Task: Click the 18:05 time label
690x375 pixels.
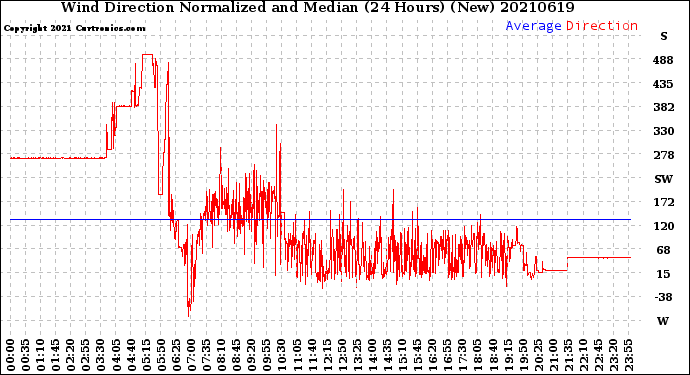Action: pos(479,355)
